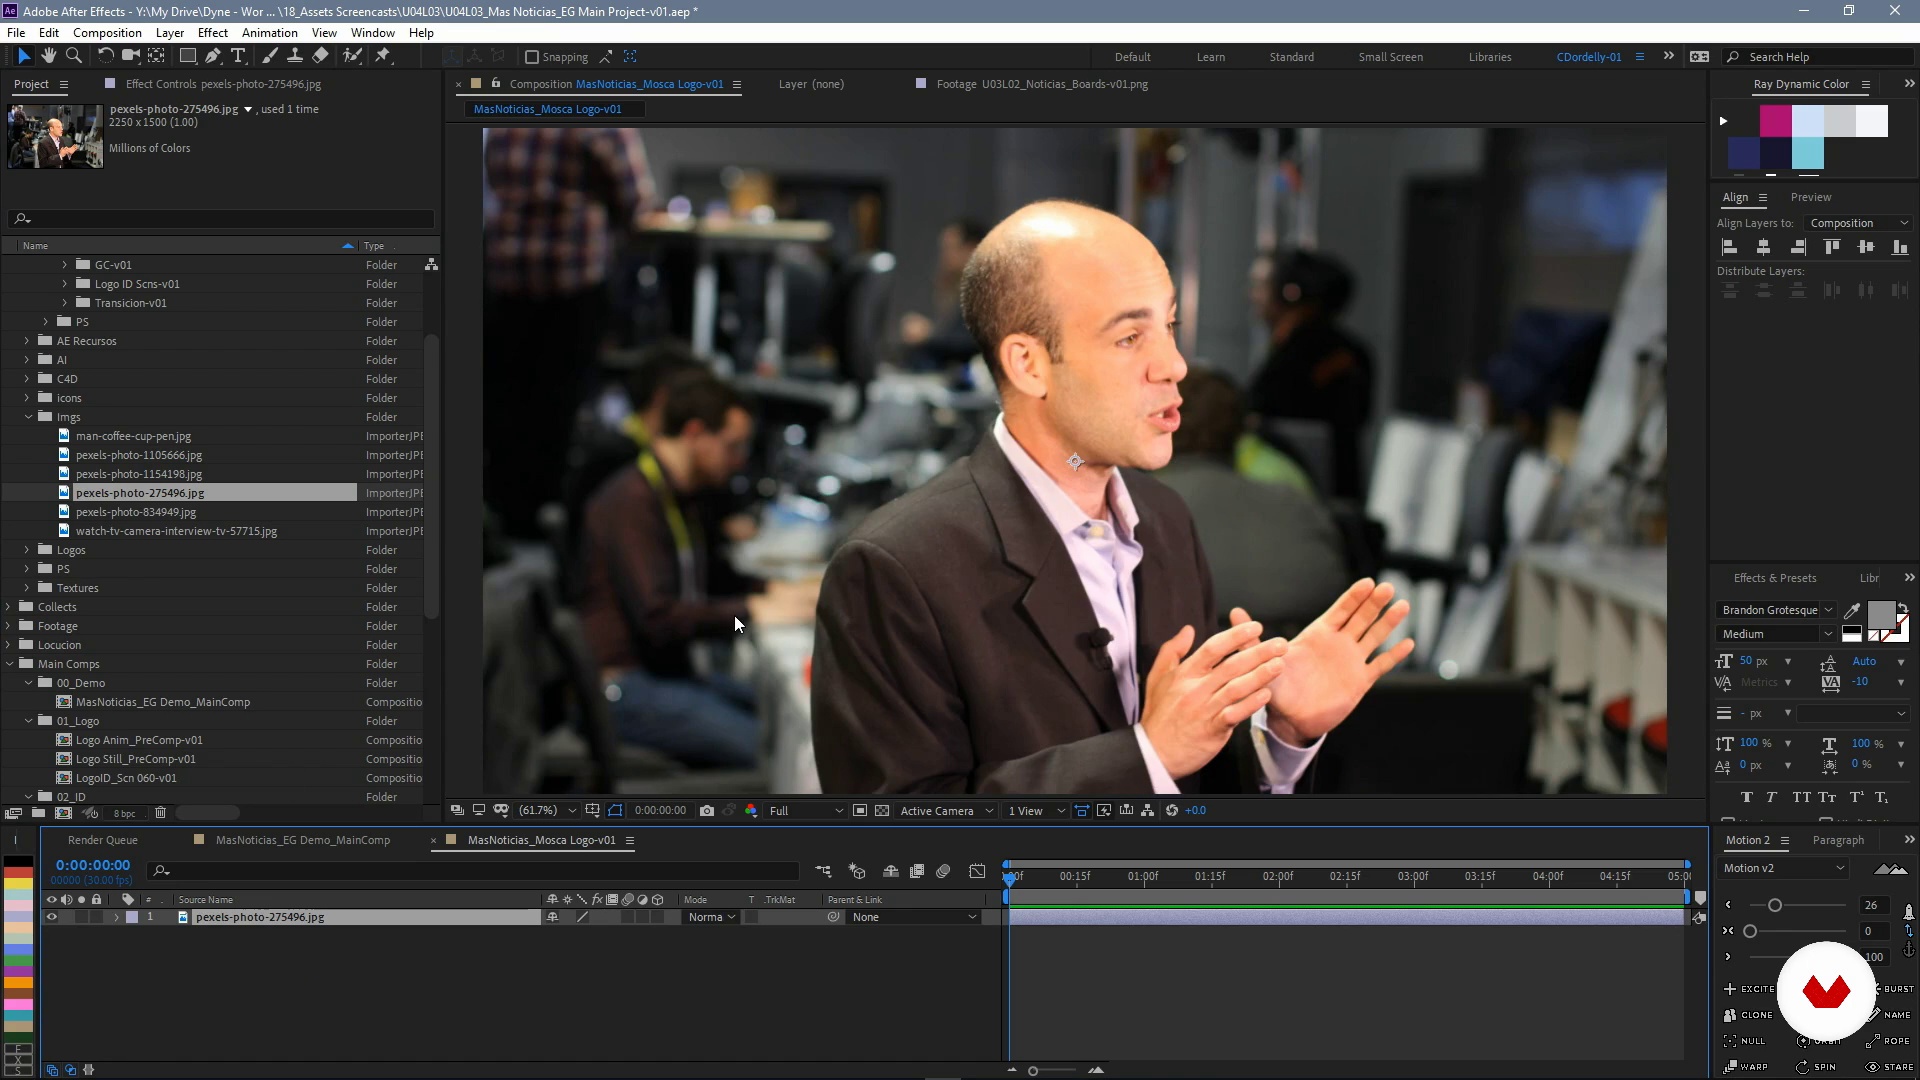Toggle the Shy layers hide switch in timeline
Viewport: 1920px width, 1080px height.
pos(890,871)
